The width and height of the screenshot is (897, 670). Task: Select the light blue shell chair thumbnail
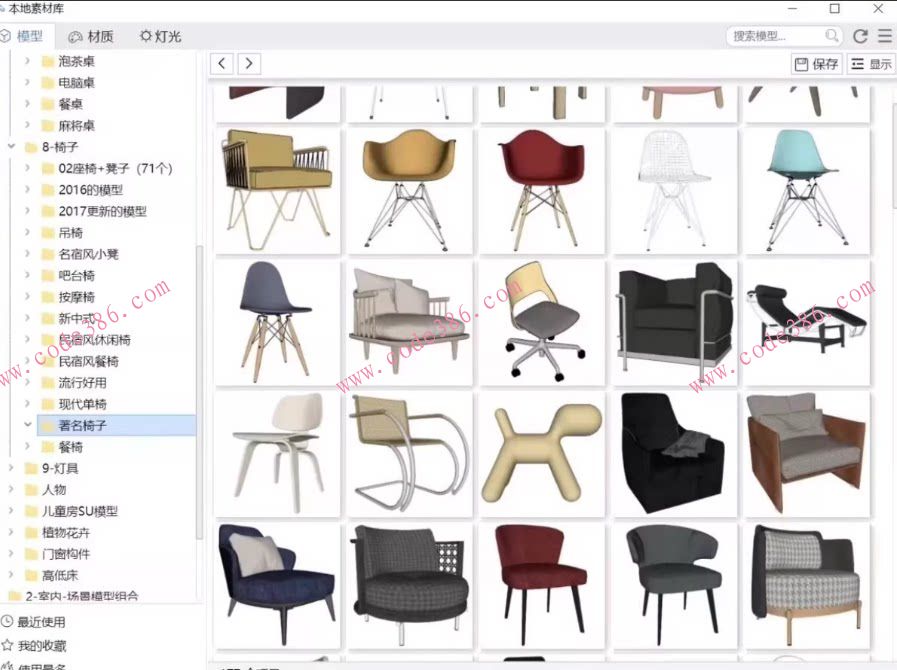[x=807, y=191]
